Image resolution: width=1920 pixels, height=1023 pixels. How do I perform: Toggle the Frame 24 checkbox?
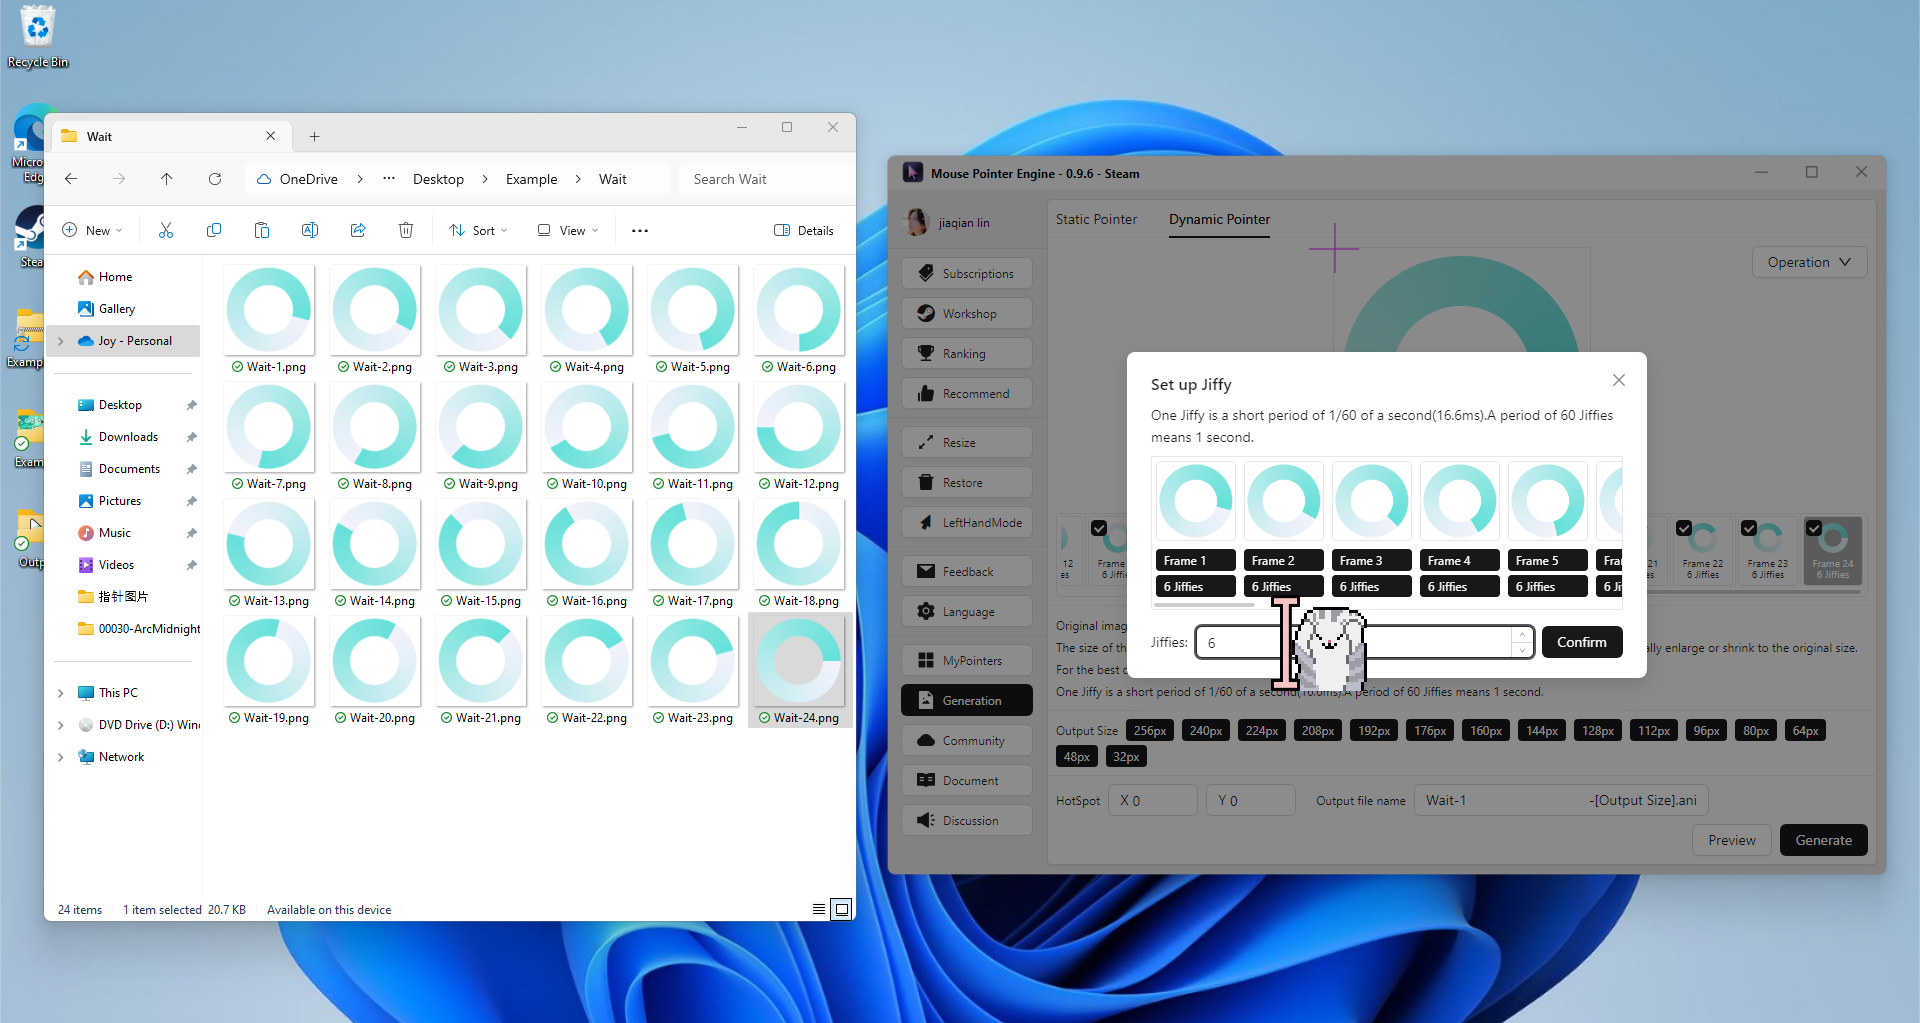point(1814,528)
